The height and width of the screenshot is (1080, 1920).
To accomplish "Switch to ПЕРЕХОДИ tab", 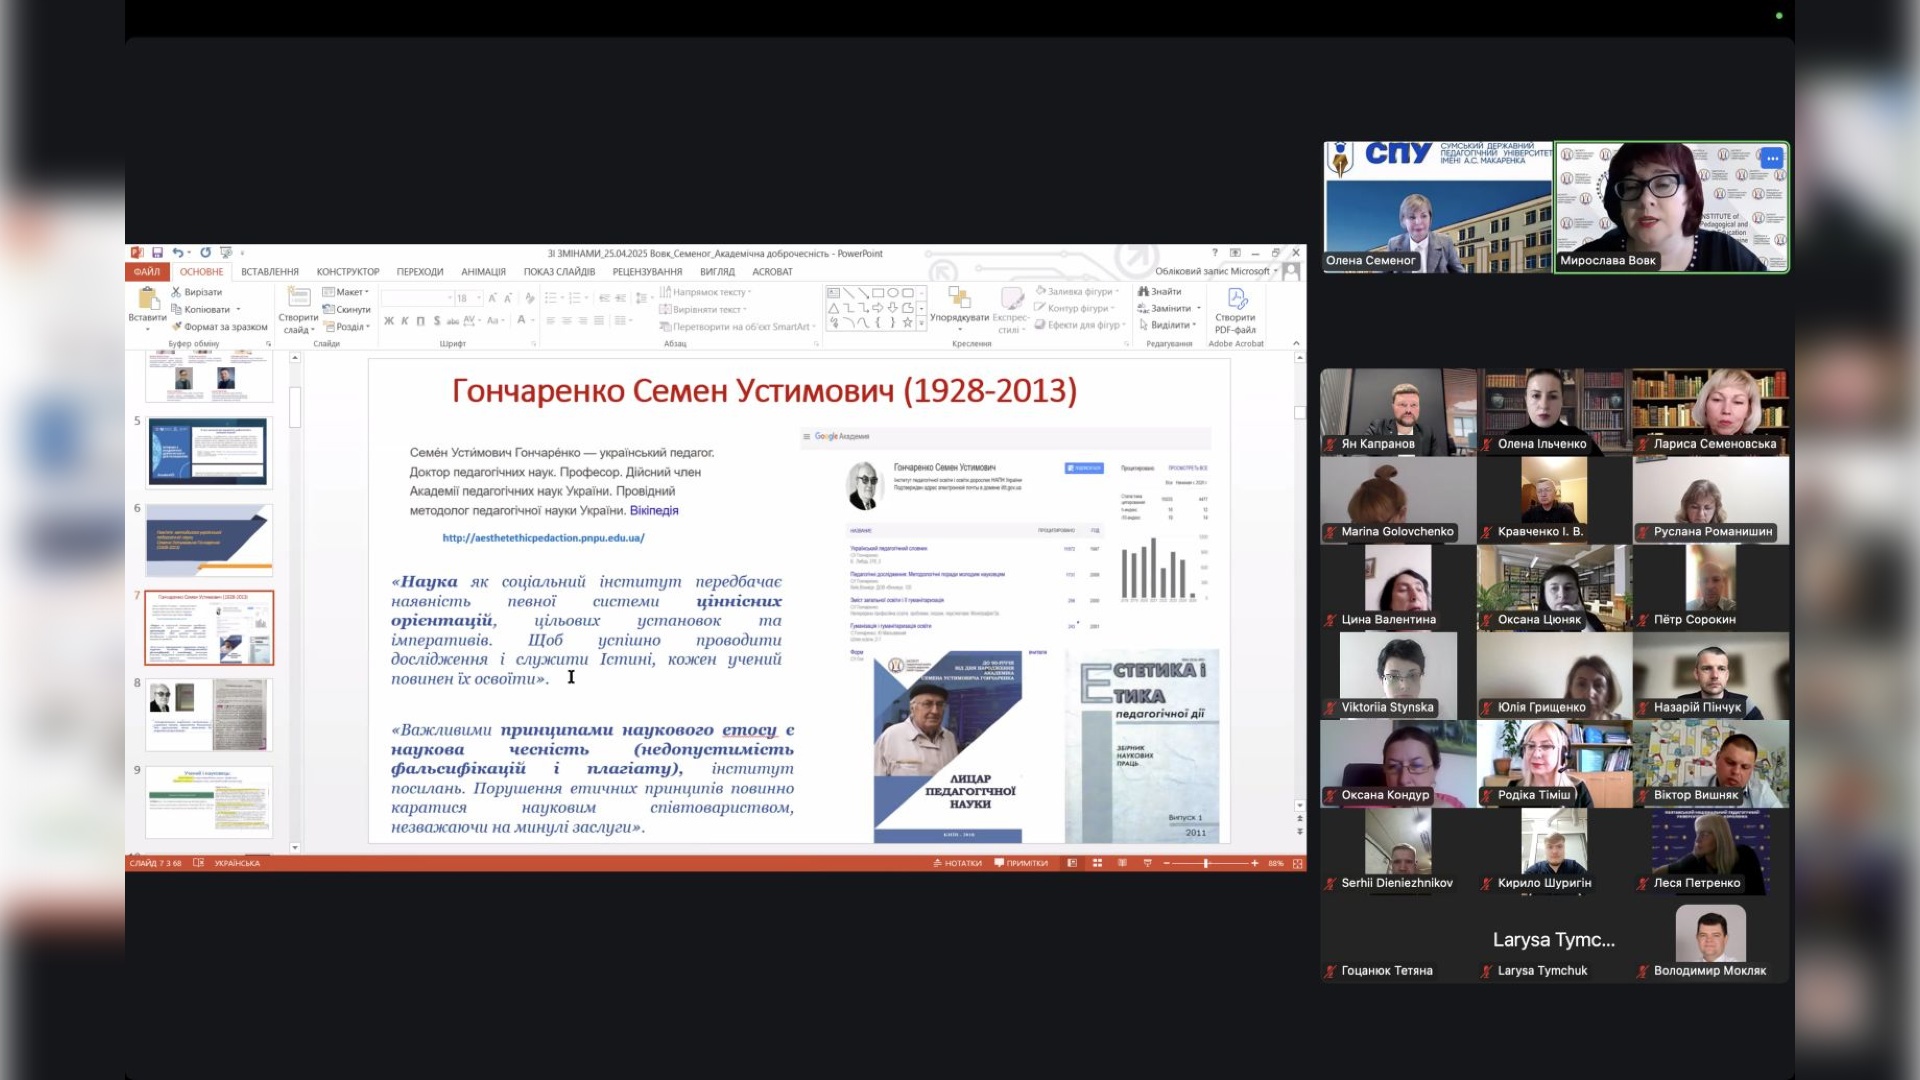I will coord(420,272).
